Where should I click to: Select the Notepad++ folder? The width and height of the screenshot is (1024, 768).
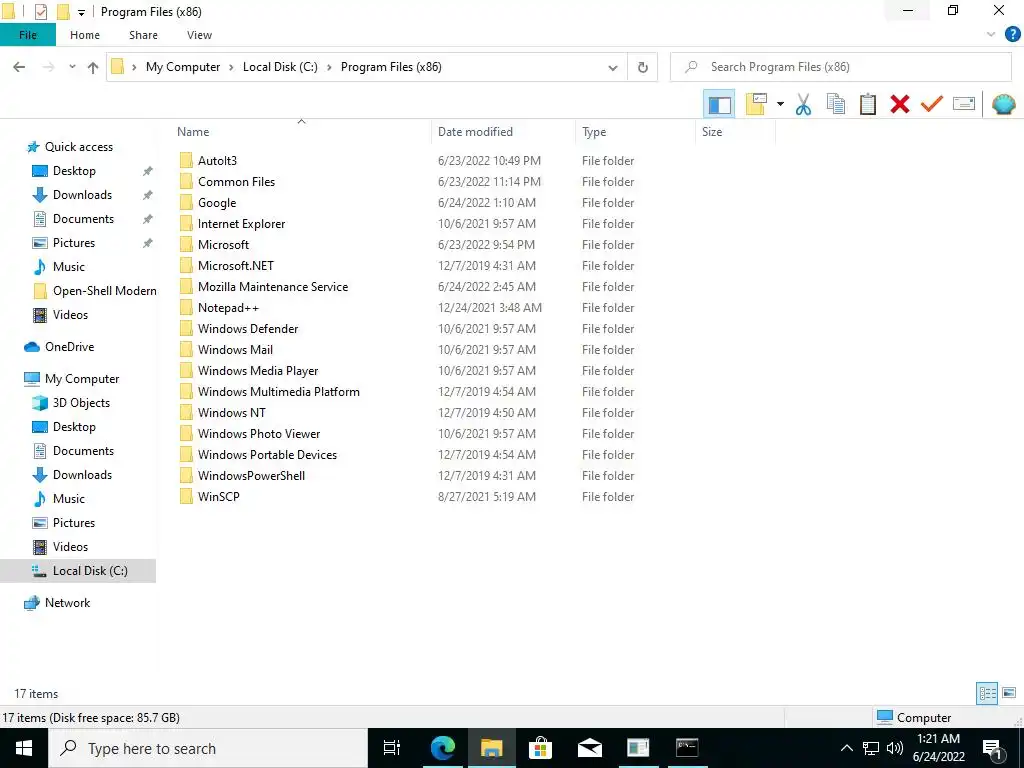(x=228, y=308)
